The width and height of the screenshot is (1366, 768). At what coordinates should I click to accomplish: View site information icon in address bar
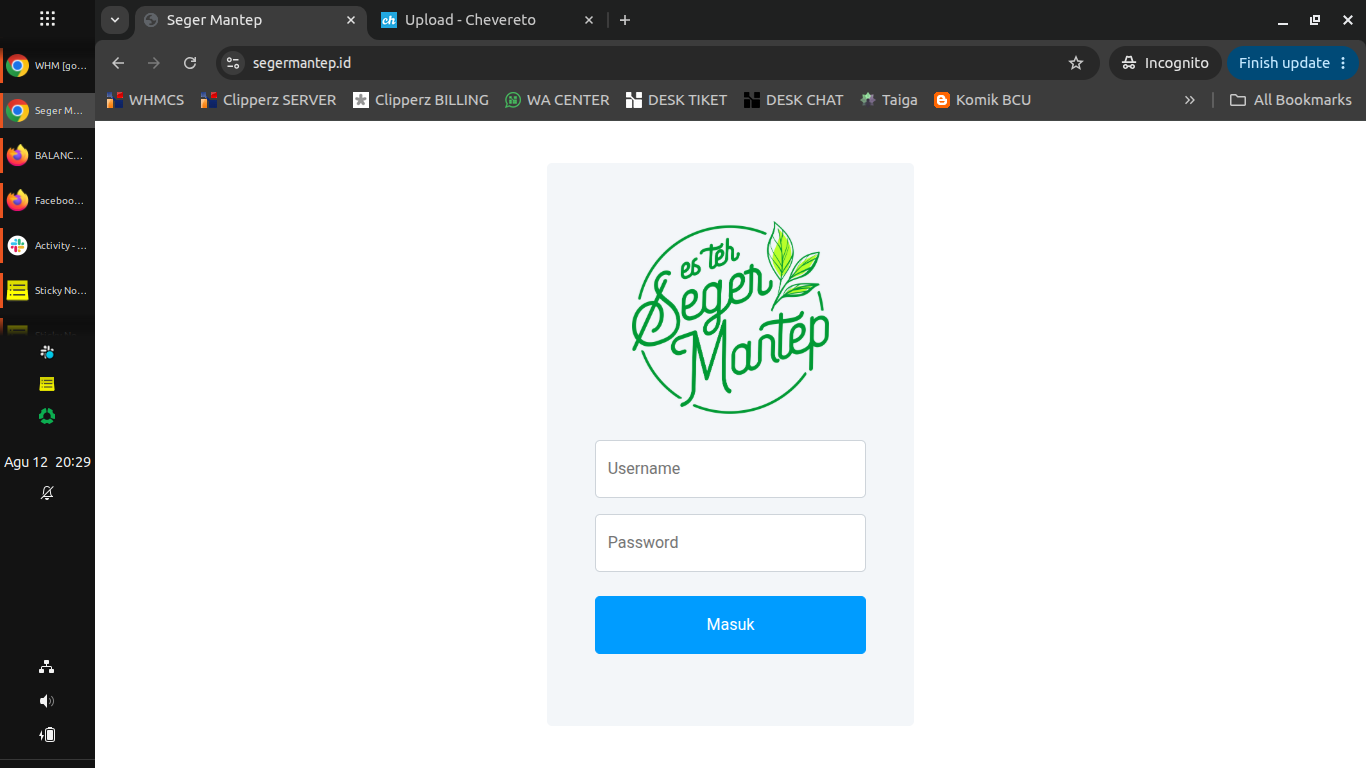pyautogui.click(x=232, y=63)
